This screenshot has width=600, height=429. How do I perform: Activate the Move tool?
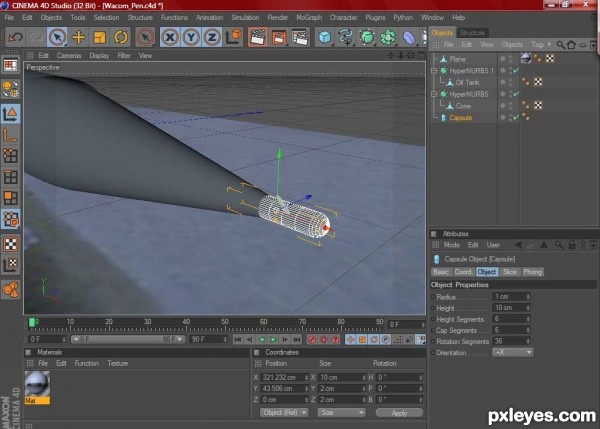click(78, 38)
